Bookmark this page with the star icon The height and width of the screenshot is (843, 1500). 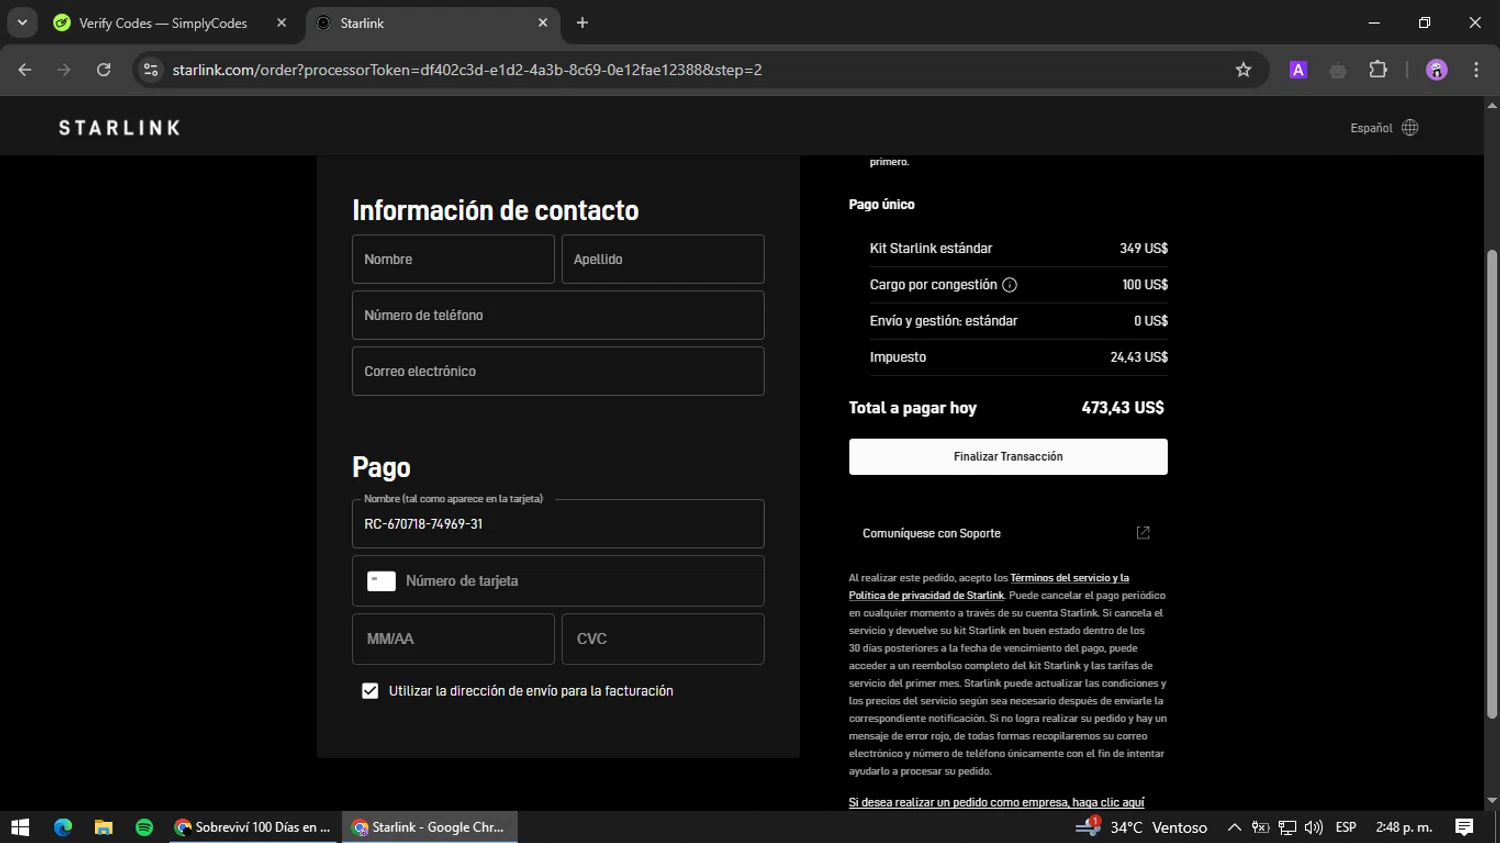coord(1243,70)
